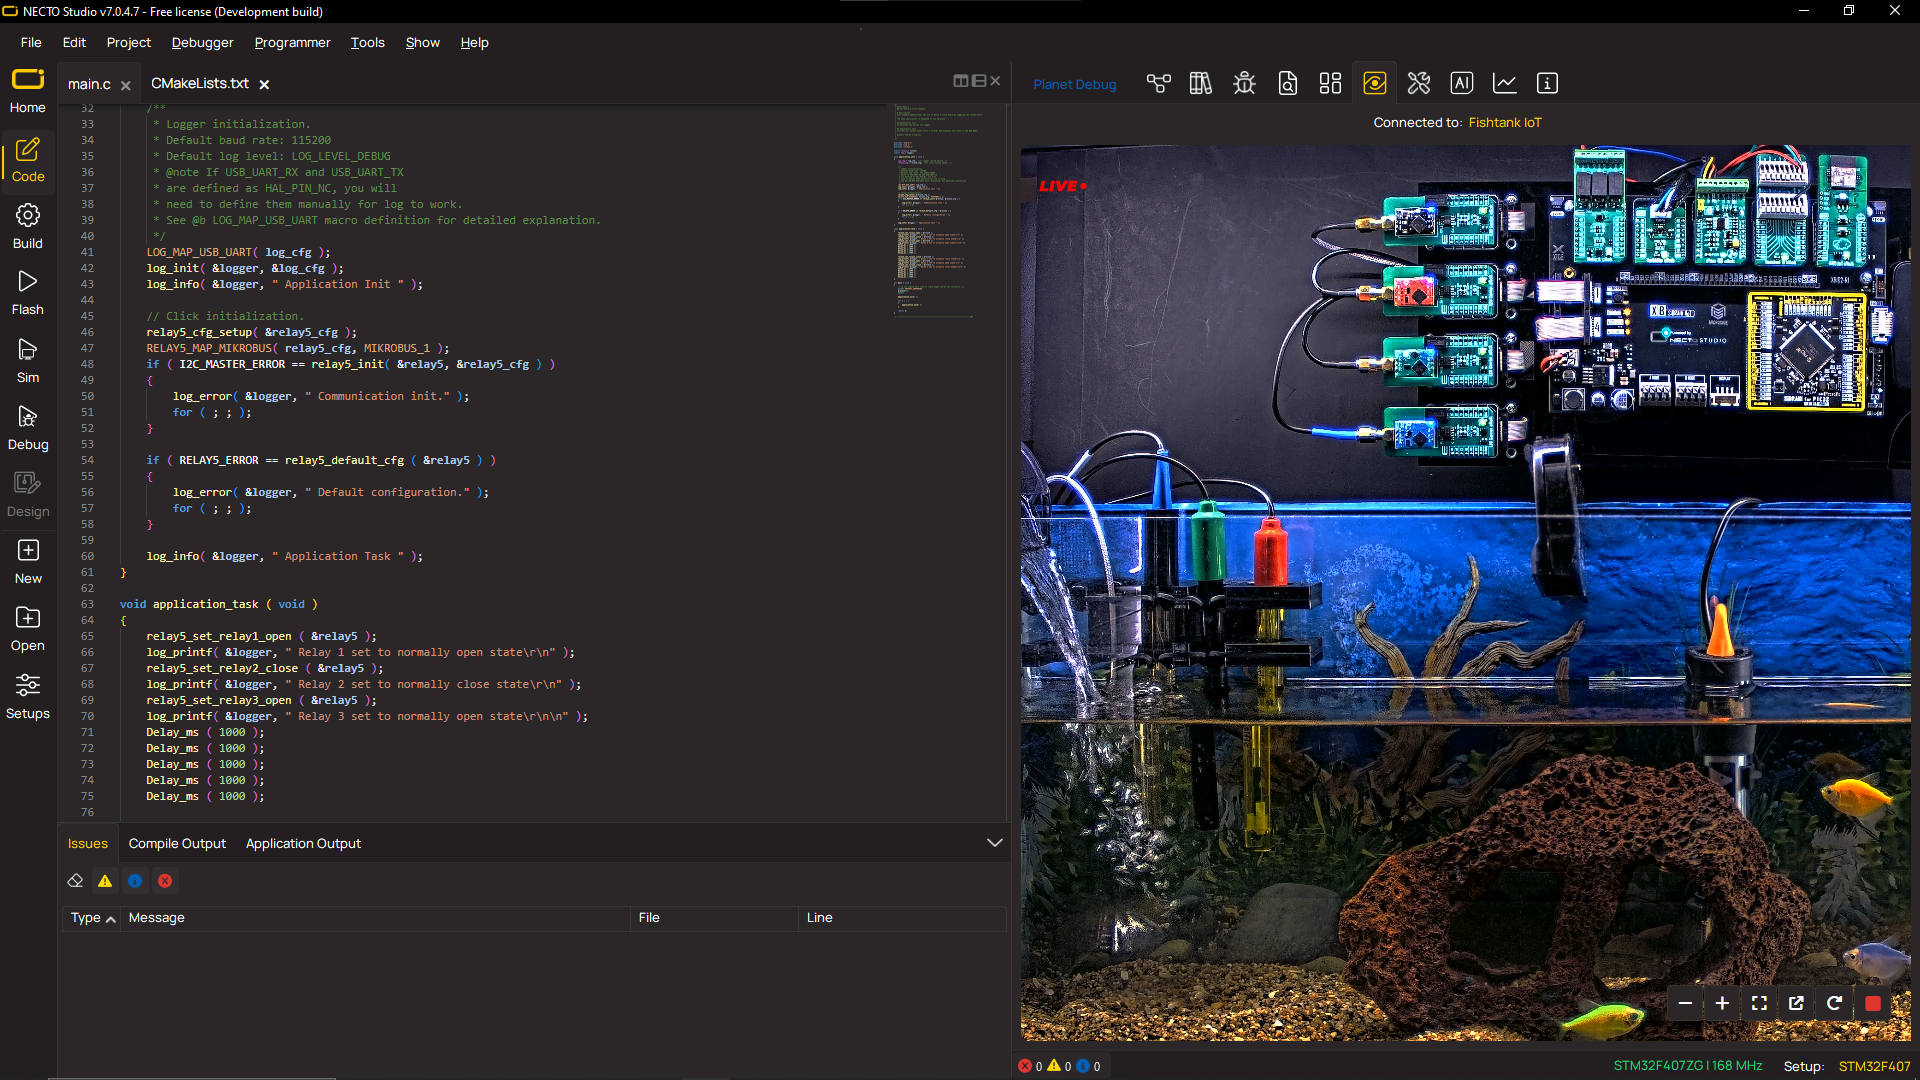The width and height of the screenshot is (1920, 1080).
Task: Open the Programmer menu
Action: pos(292,43)
